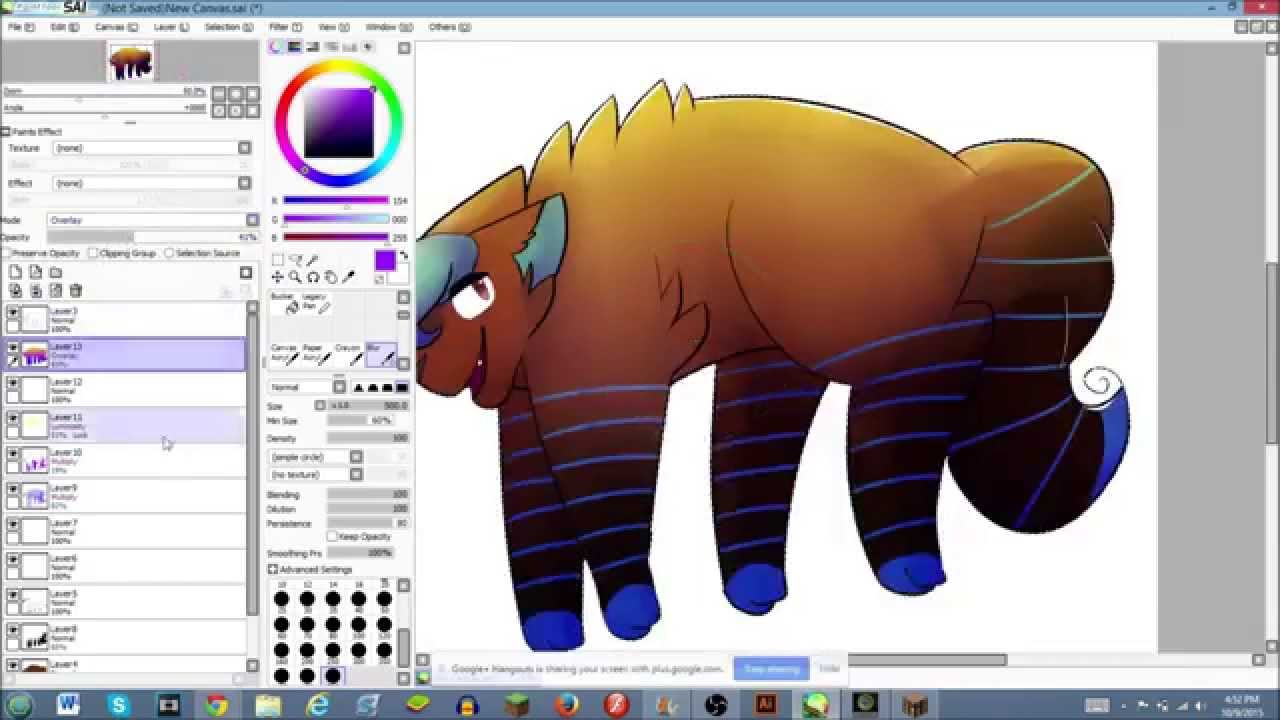Show the RGB slider panel
Screen dimensions: 1280x720
tap(295, 47)
